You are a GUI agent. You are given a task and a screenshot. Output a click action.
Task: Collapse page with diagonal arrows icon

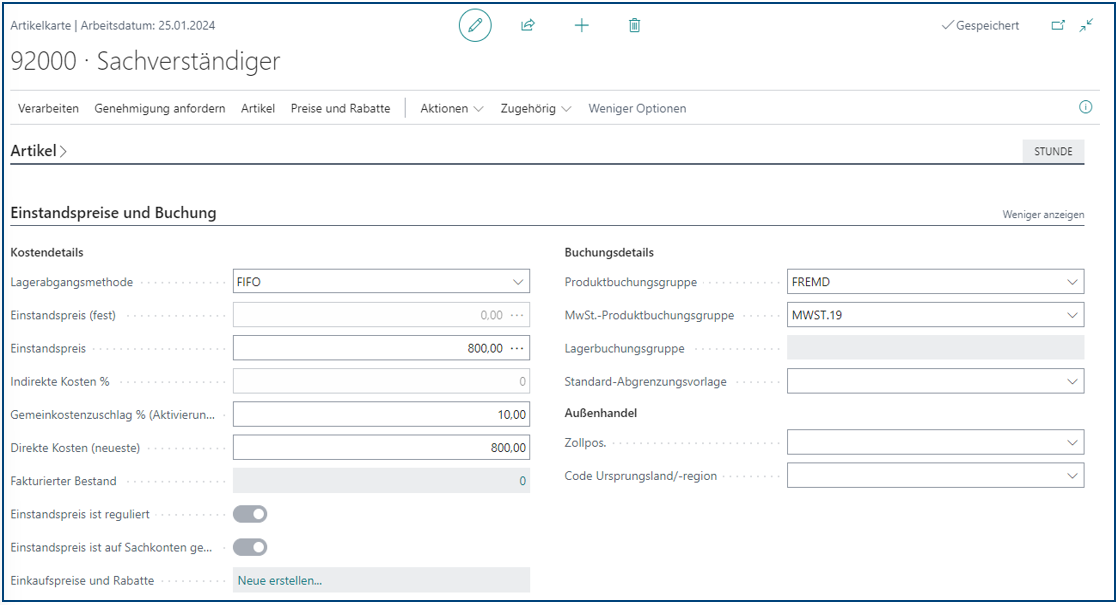(x=1086, y=25)
